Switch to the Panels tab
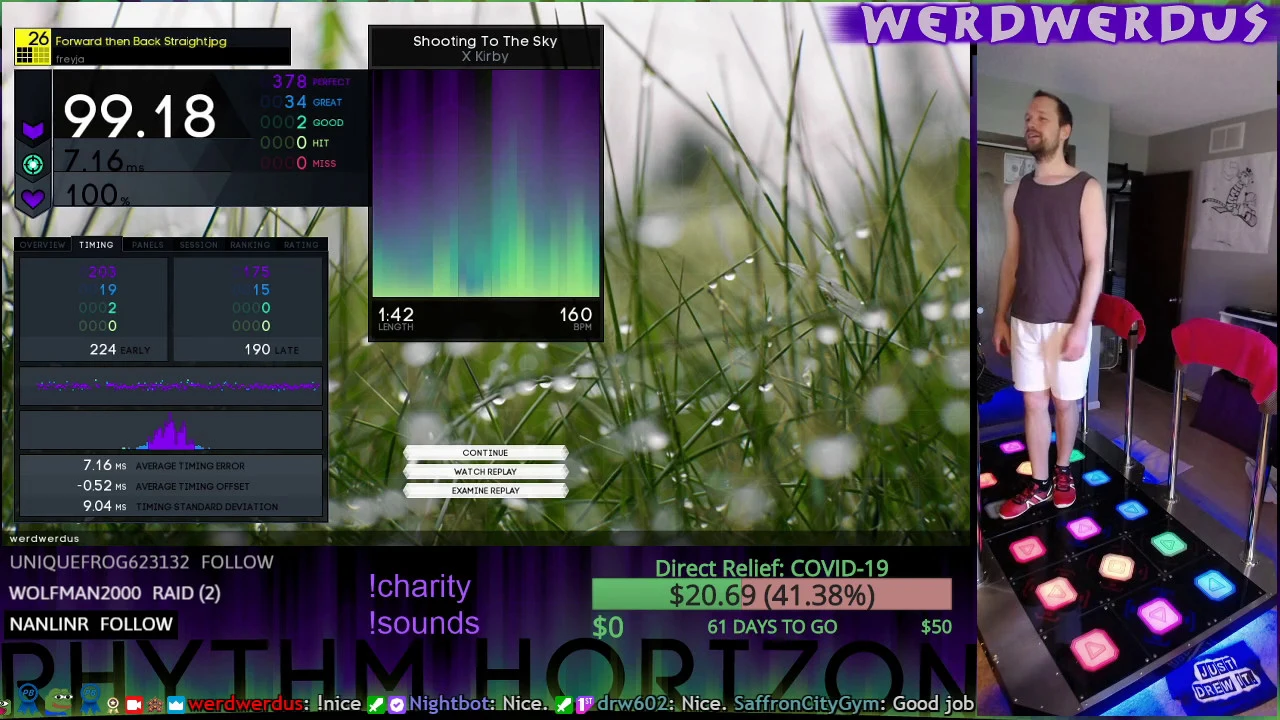This screenshot has height=720, width=1280. click(147, 245)
